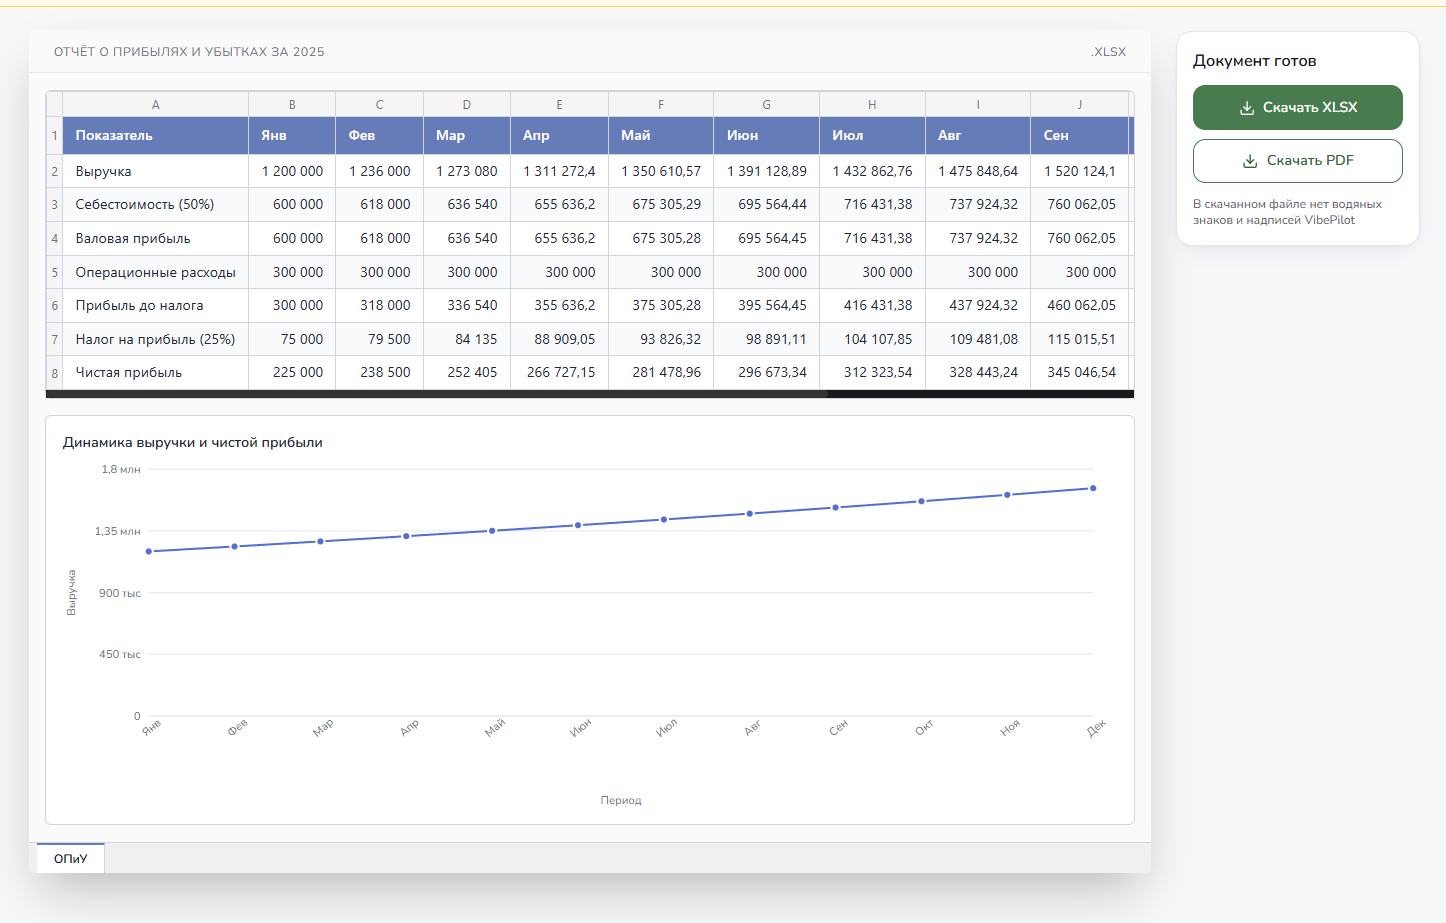The width and height of the screenshot is (1446, 923).
Task: Click the Операционные расходы row label
Action: click(x=155, y=272)
